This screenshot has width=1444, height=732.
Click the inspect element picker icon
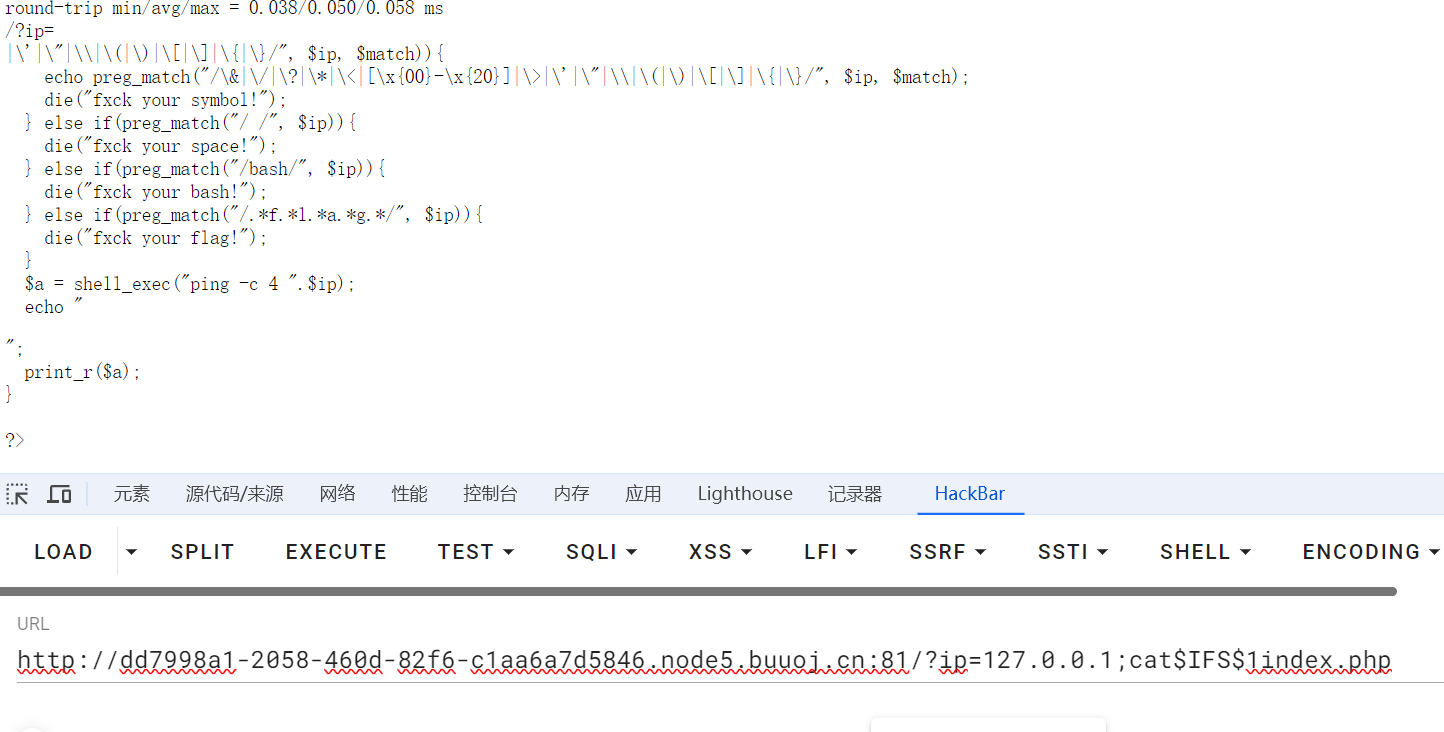click(17, 494)
